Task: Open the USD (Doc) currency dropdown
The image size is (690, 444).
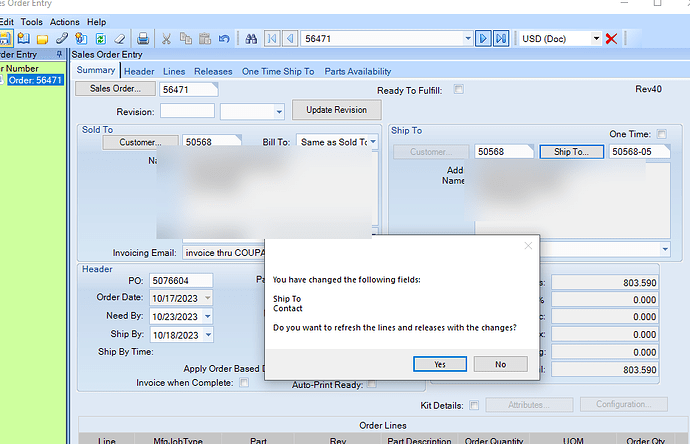Action: pos(596,39)
